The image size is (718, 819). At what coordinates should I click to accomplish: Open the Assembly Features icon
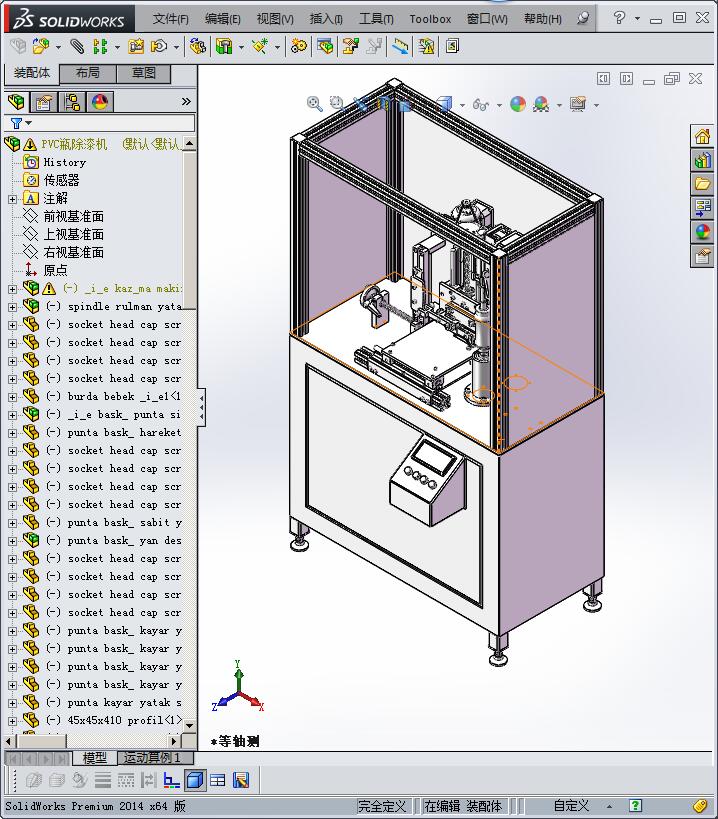224,46
